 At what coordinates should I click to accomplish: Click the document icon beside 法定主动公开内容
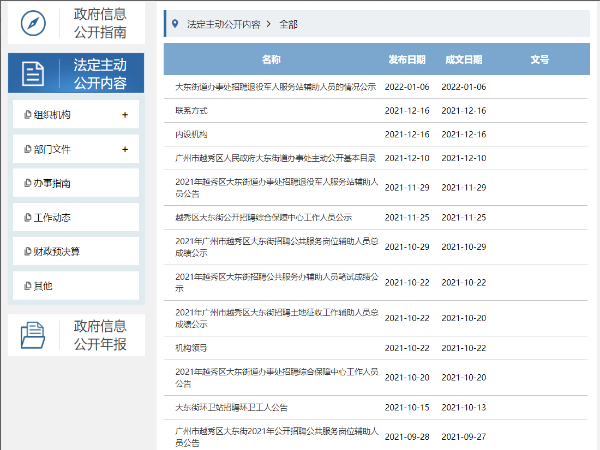[34, 73]
